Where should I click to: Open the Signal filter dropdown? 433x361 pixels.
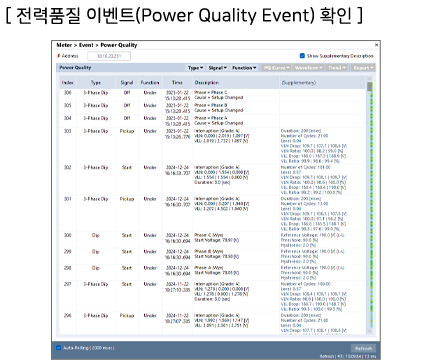[x=217, y=68]
